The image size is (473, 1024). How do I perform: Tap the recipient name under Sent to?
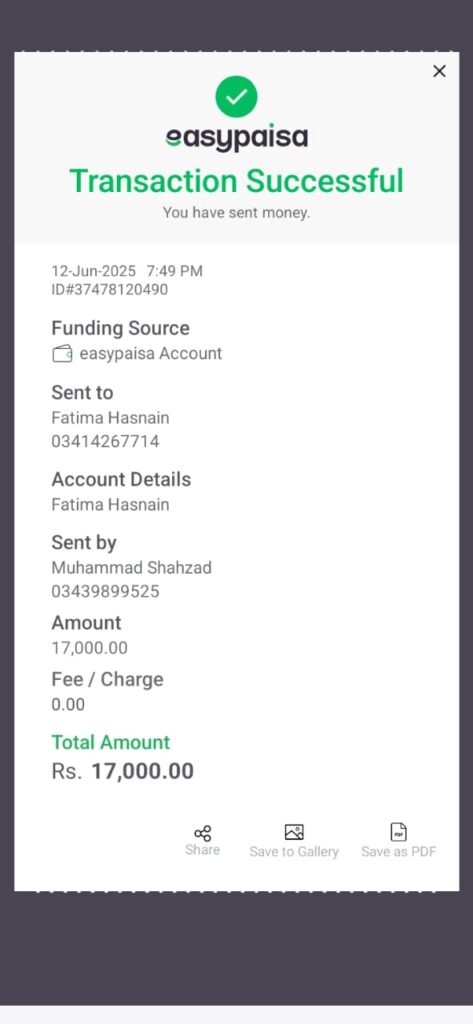click(110, 417)
